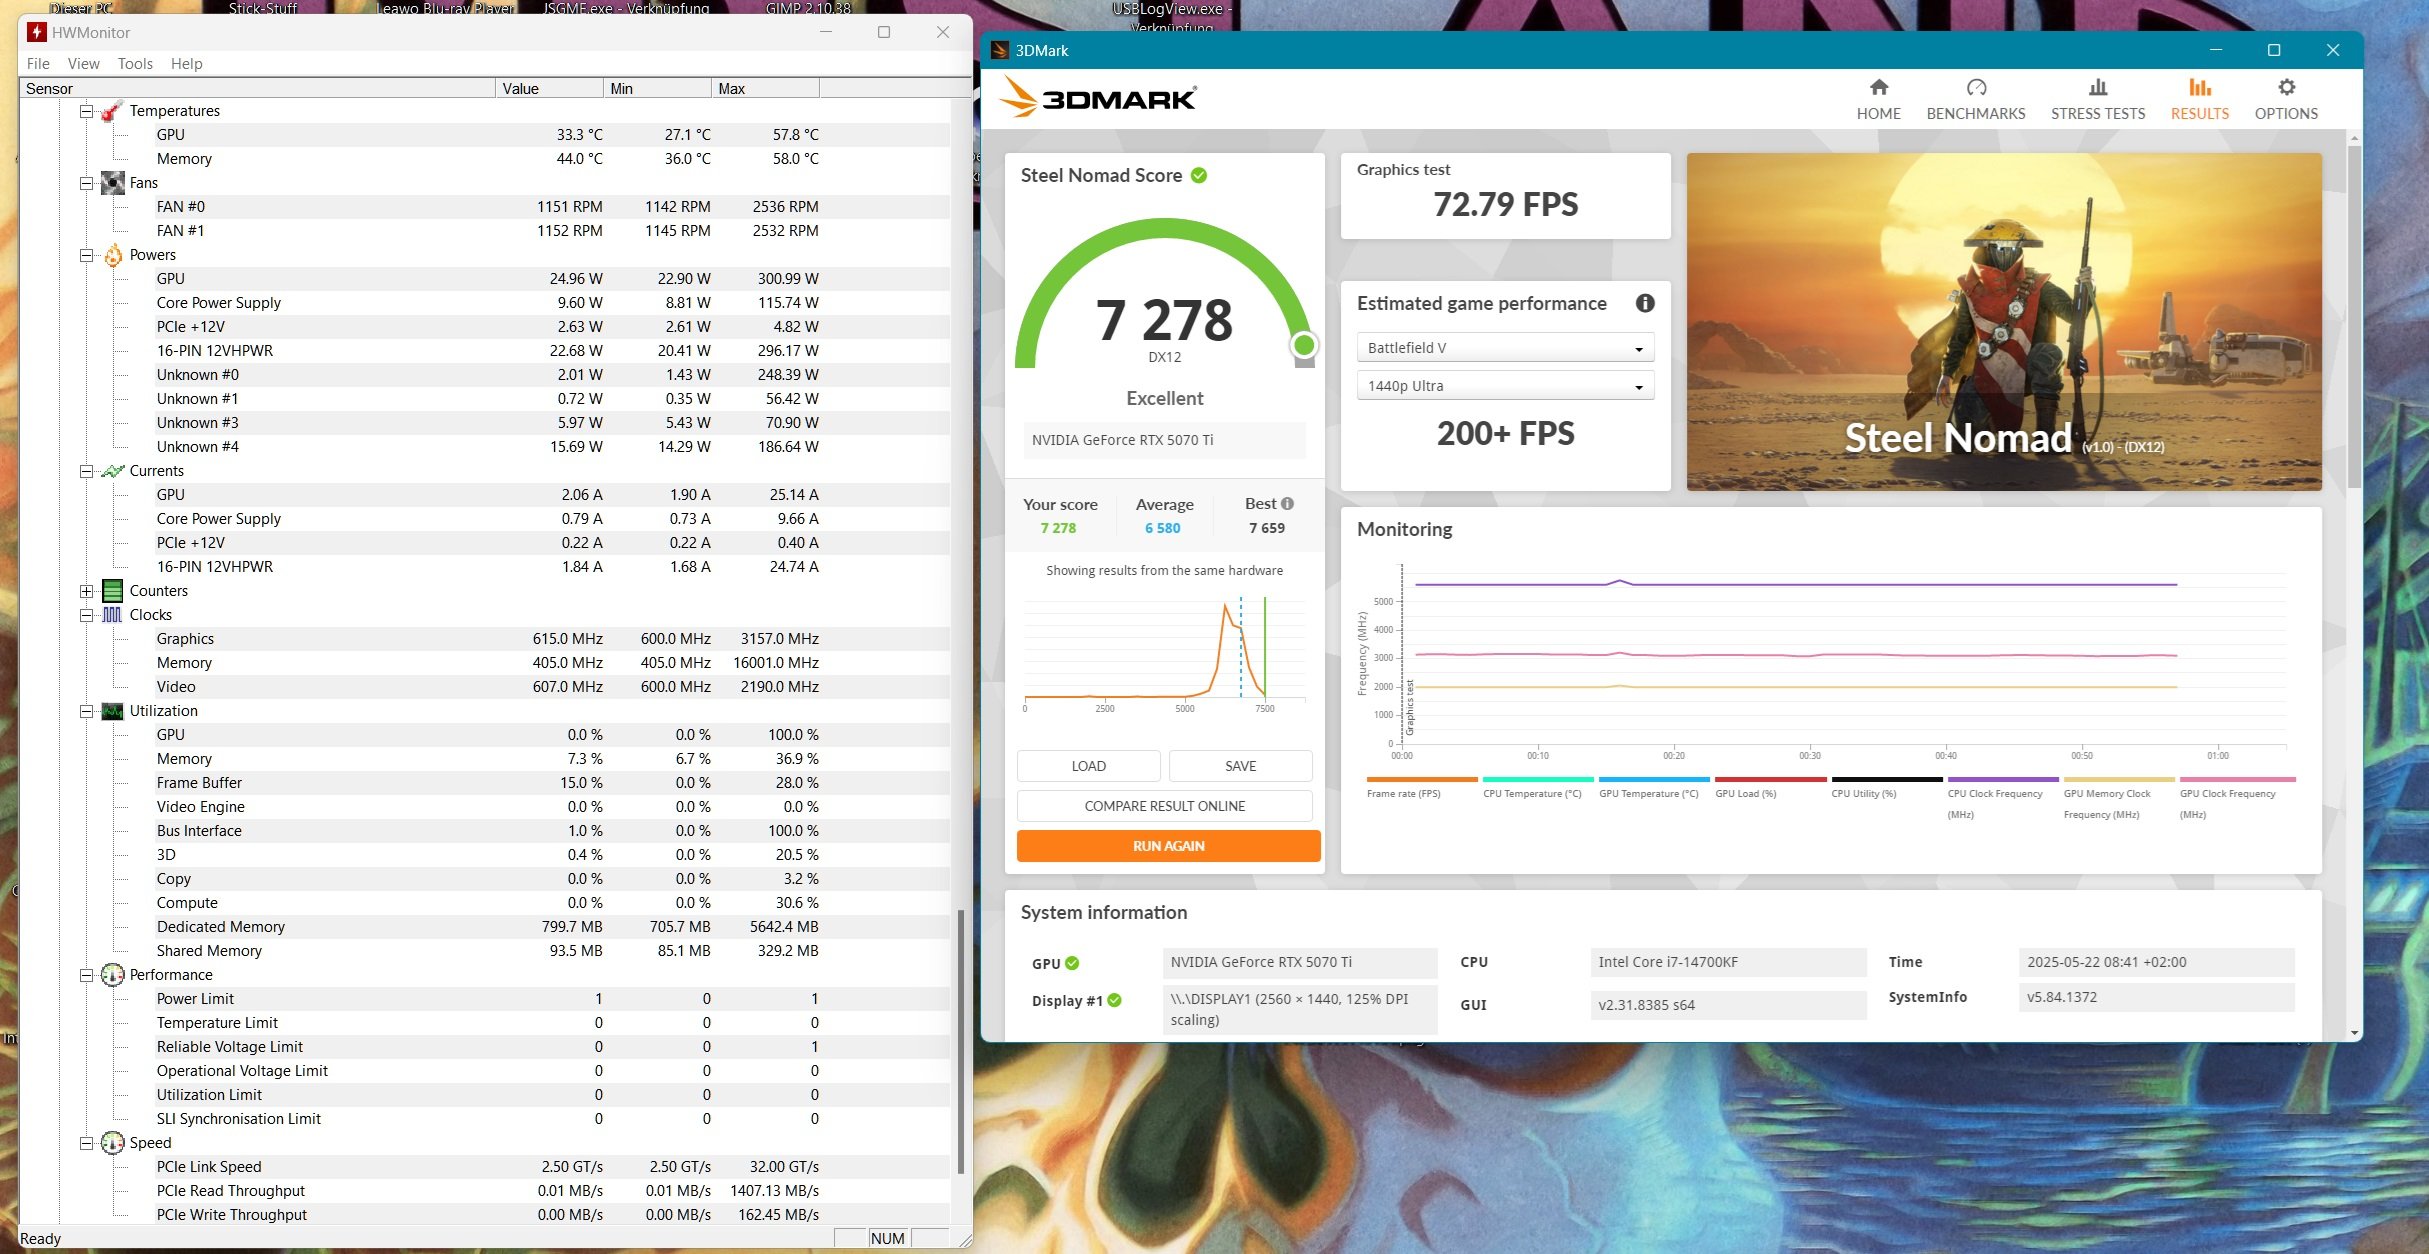2429x1254 pixels.
Task: Open Options gear icon
Action: 2285,88
